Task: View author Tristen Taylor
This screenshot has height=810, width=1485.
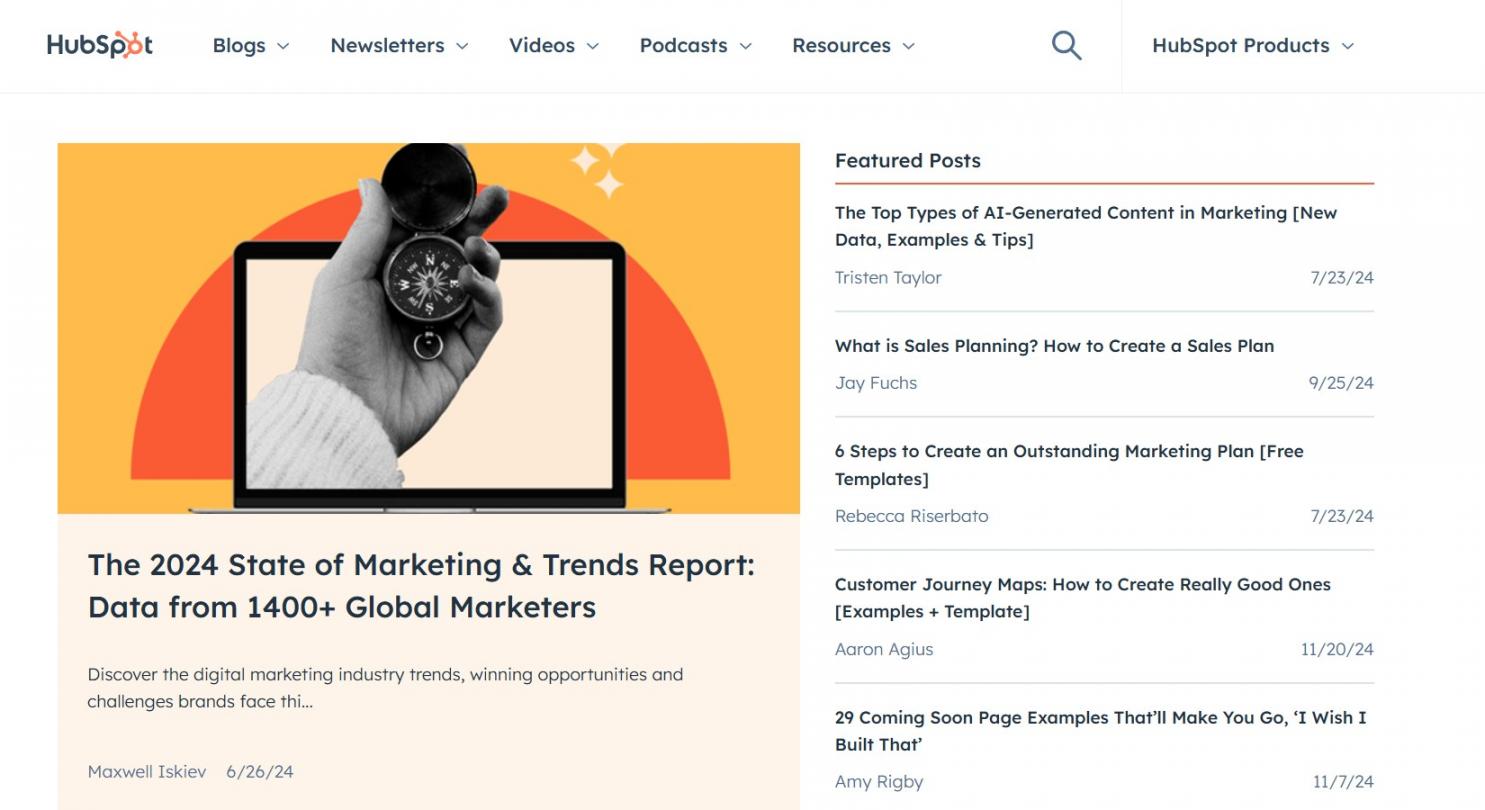Action: pyautogui.click(x=888, y=278)
